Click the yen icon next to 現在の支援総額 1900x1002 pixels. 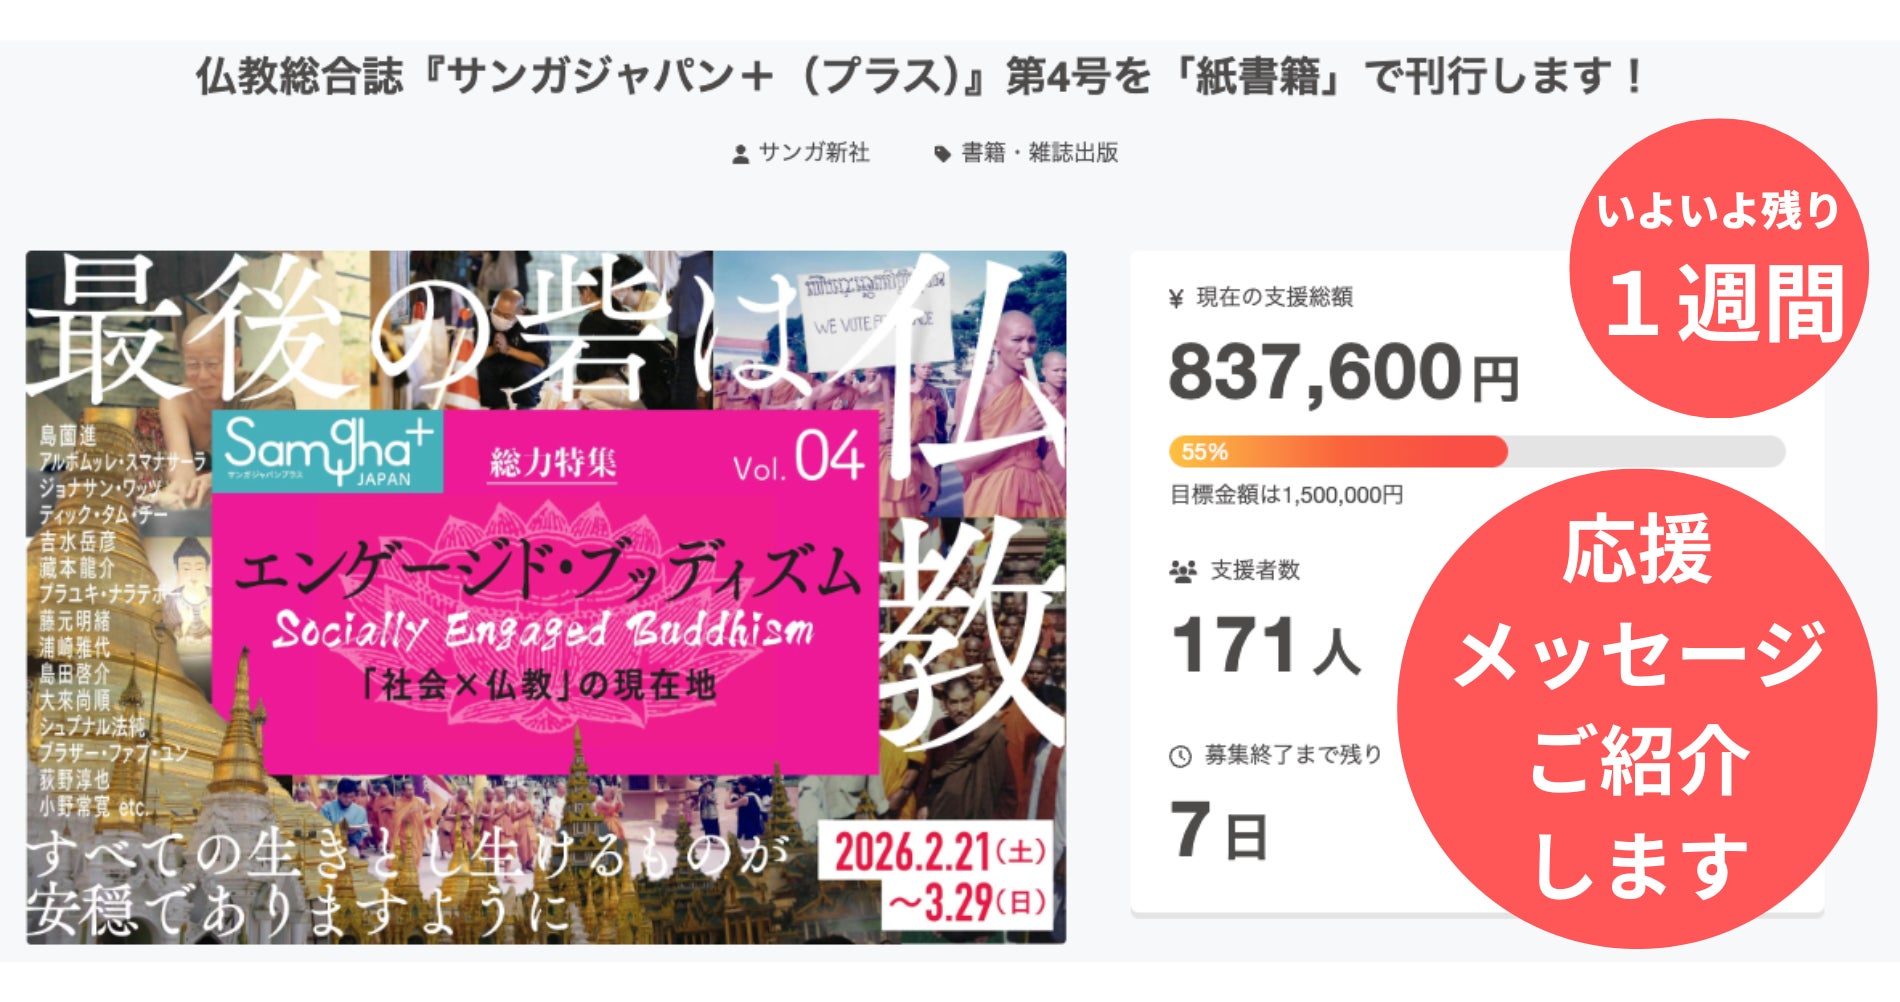[1176, 298]
